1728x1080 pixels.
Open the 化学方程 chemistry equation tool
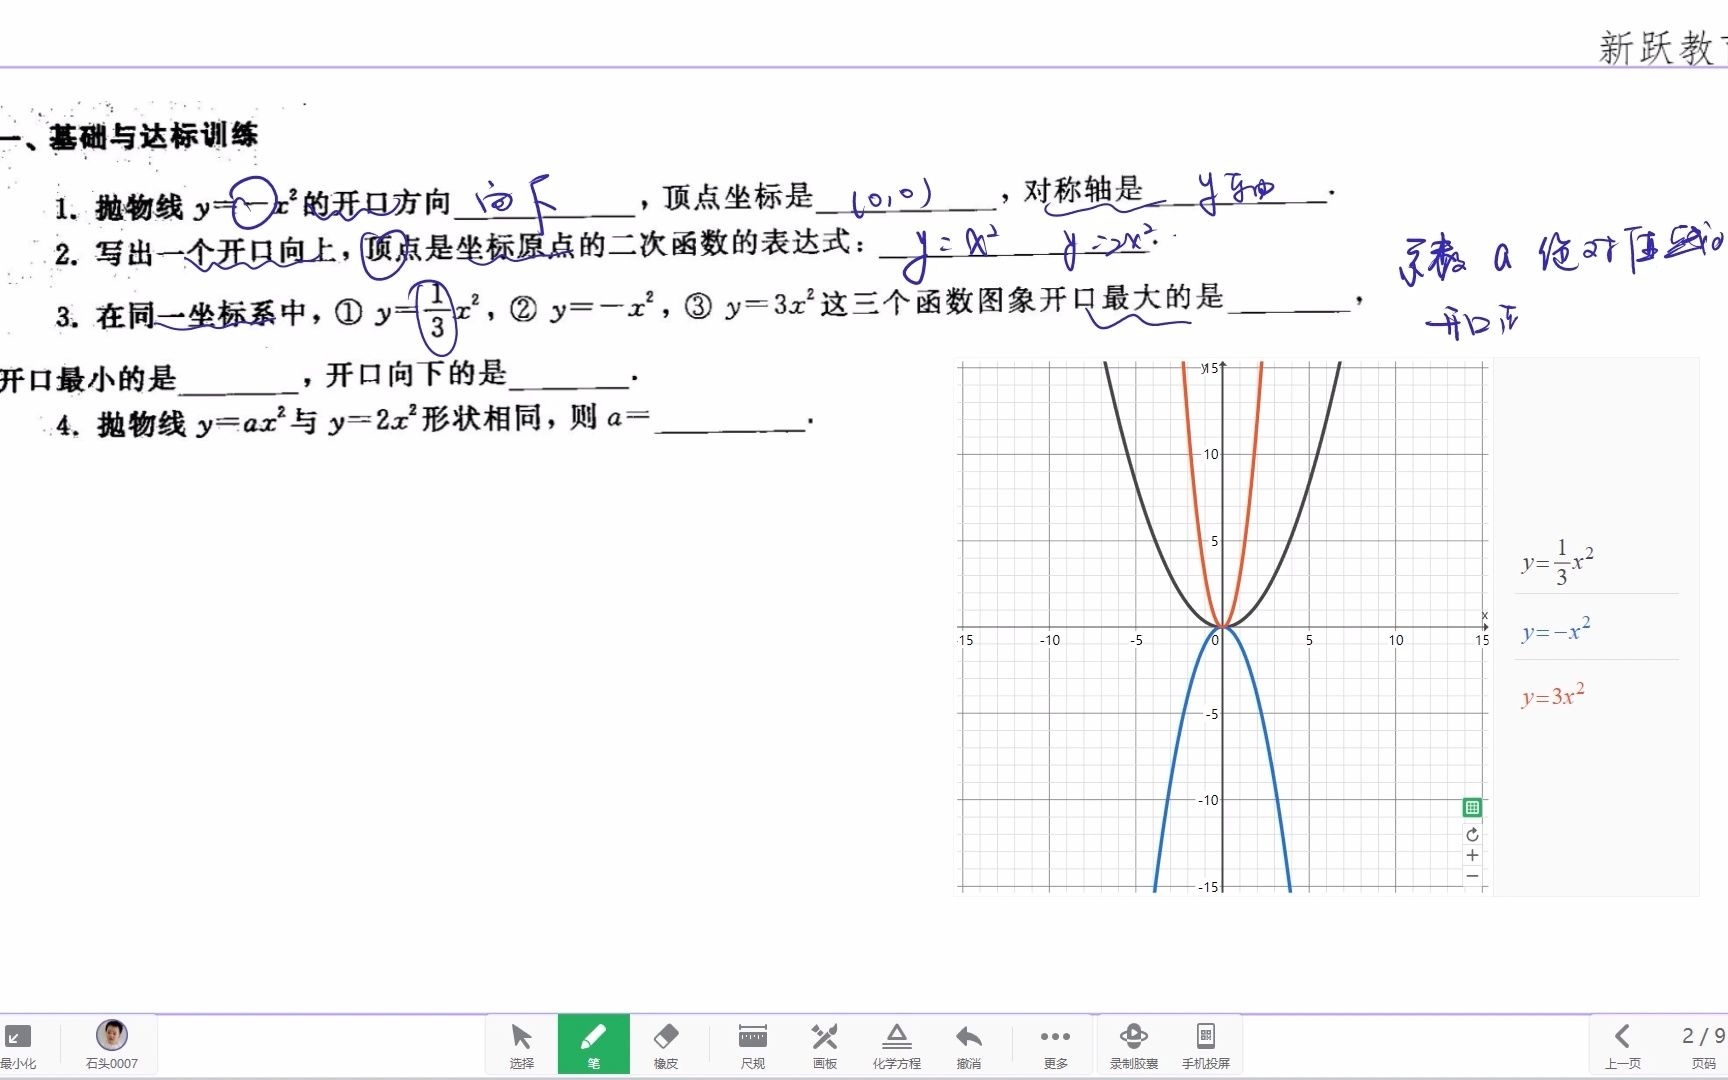(897, 1045)
